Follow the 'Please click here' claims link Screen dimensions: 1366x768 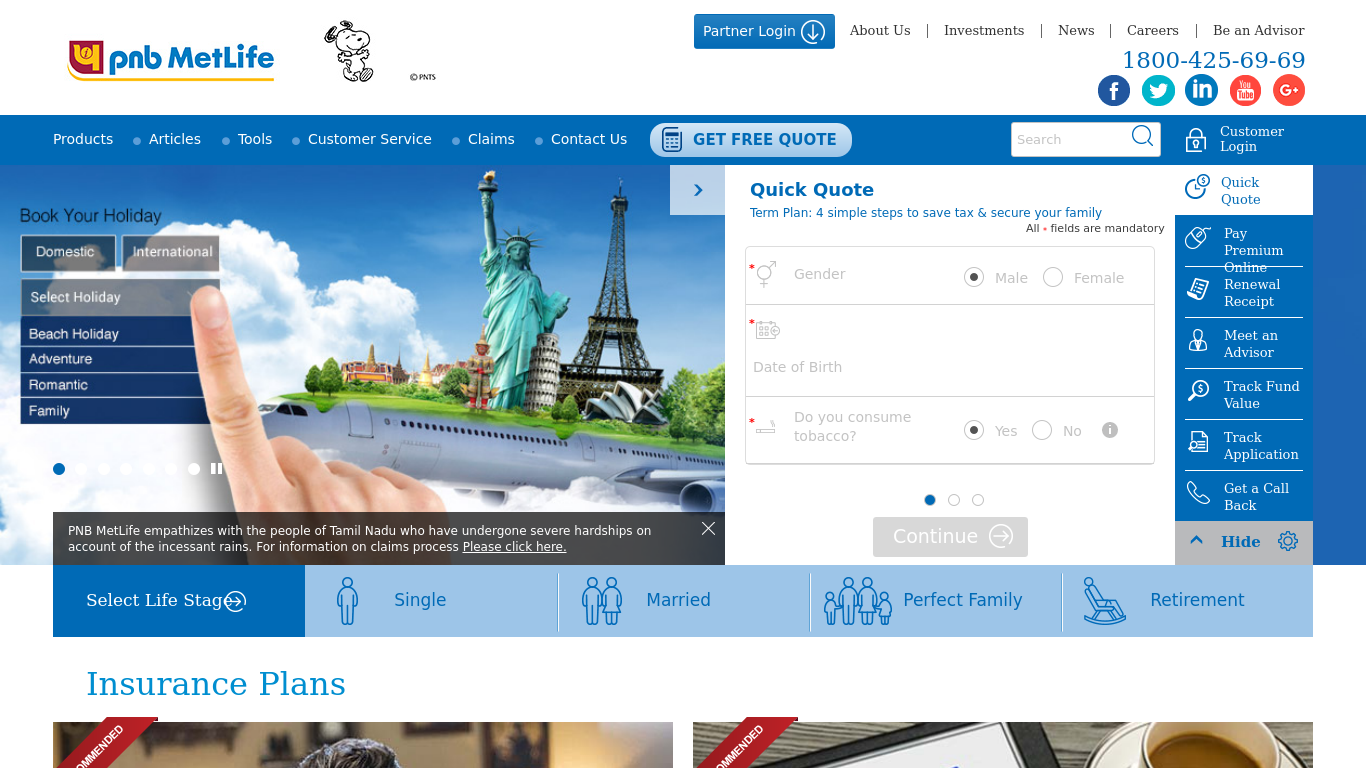coord(514,547)
